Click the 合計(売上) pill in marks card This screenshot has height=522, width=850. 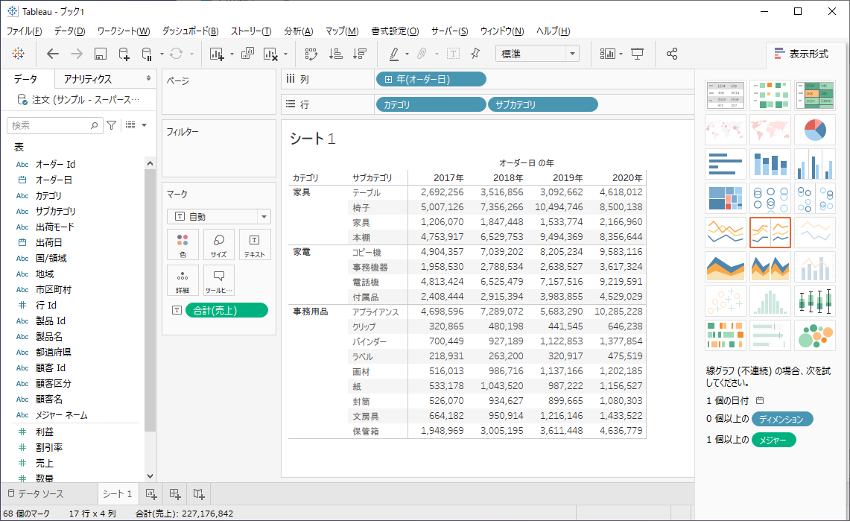pos(226,310)
